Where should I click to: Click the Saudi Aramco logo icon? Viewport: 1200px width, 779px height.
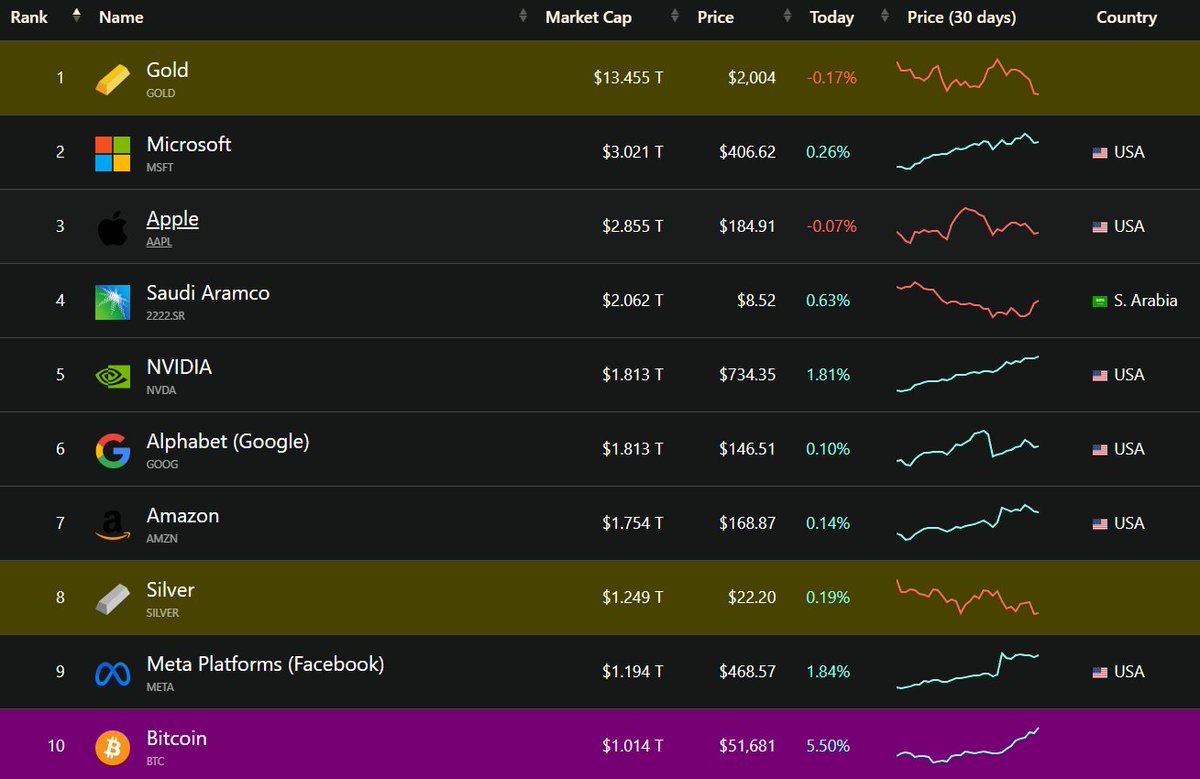pos(113,302)
